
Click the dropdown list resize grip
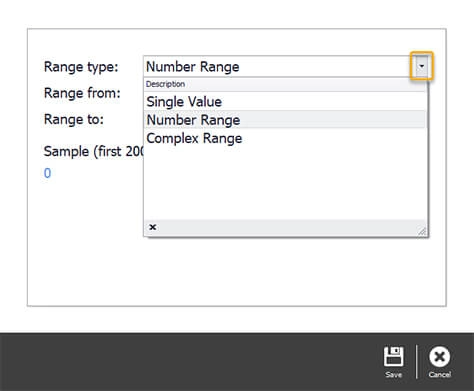[422, 231]
